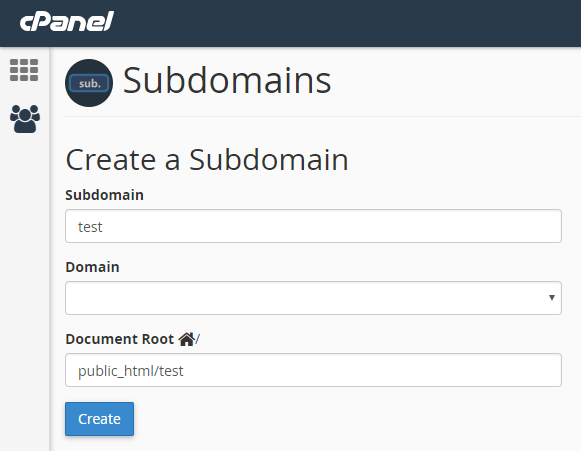Click the Subdomains page title

click(227, 80)
